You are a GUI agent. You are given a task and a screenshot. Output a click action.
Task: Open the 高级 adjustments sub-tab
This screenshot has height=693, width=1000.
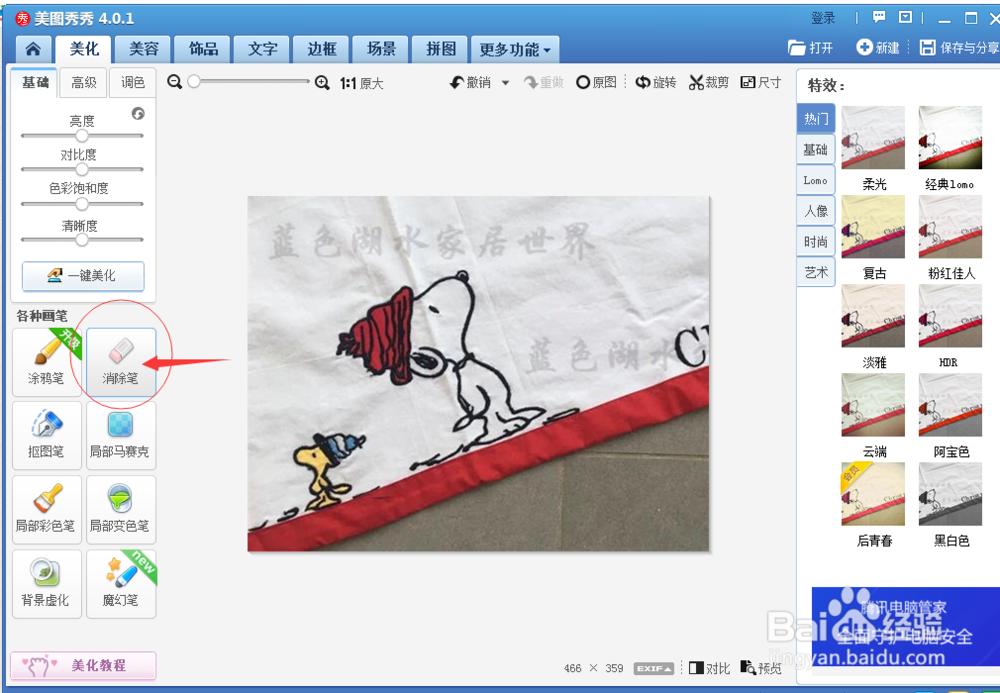pyautogui.click(x=84, y=82)
